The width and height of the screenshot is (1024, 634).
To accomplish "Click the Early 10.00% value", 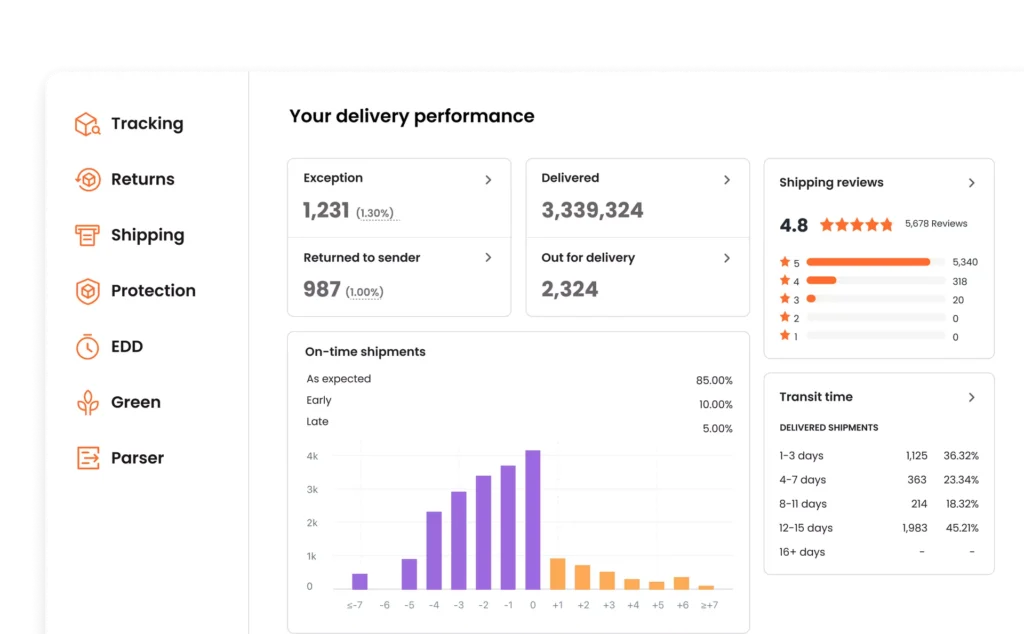I will point(716,404).
